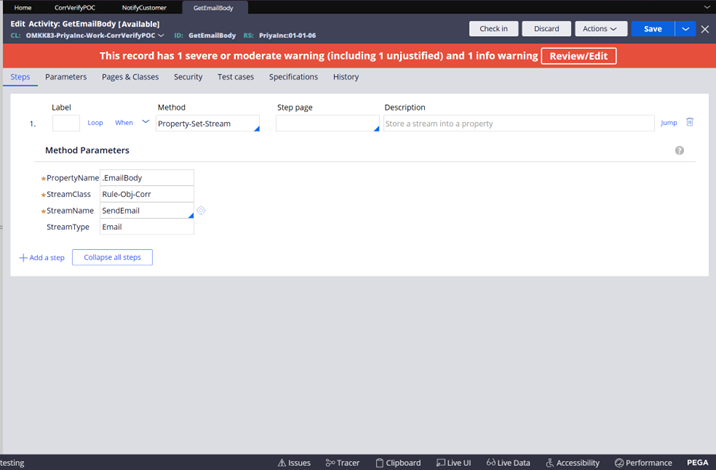716x470 pixels.
Task: Click the When link on step 1
Action: 124,122
